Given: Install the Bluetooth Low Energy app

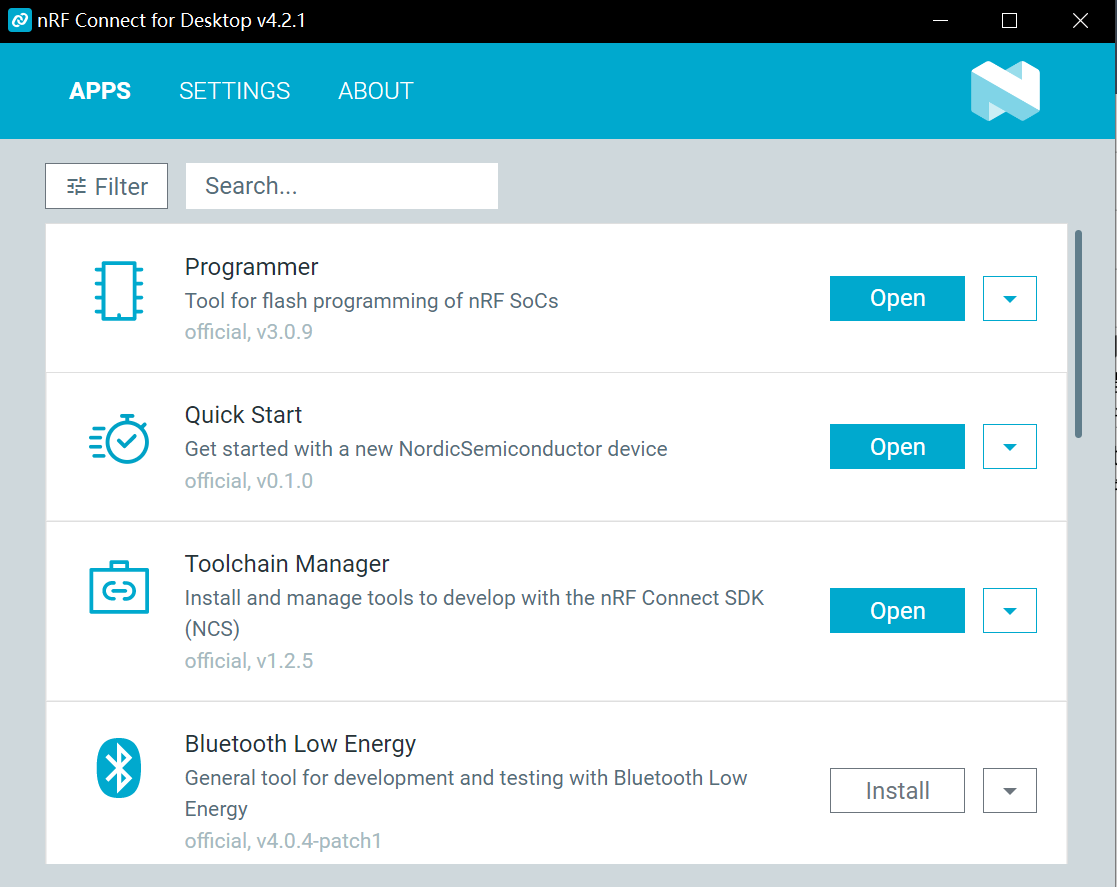Looking at the screenshot, I should pos(897,791).
